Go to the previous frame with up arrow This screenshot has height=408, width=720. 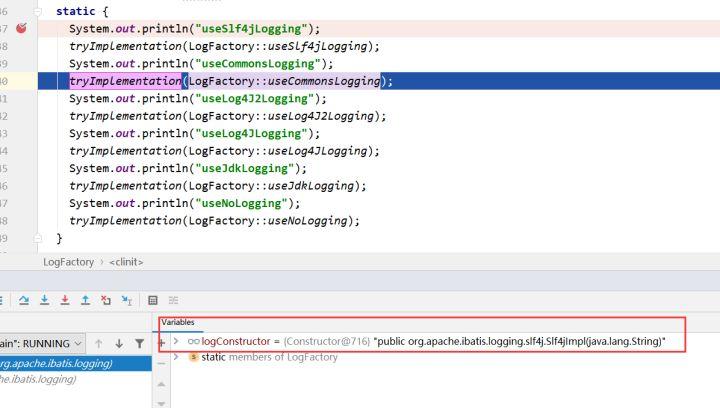(x=98, y=343)
